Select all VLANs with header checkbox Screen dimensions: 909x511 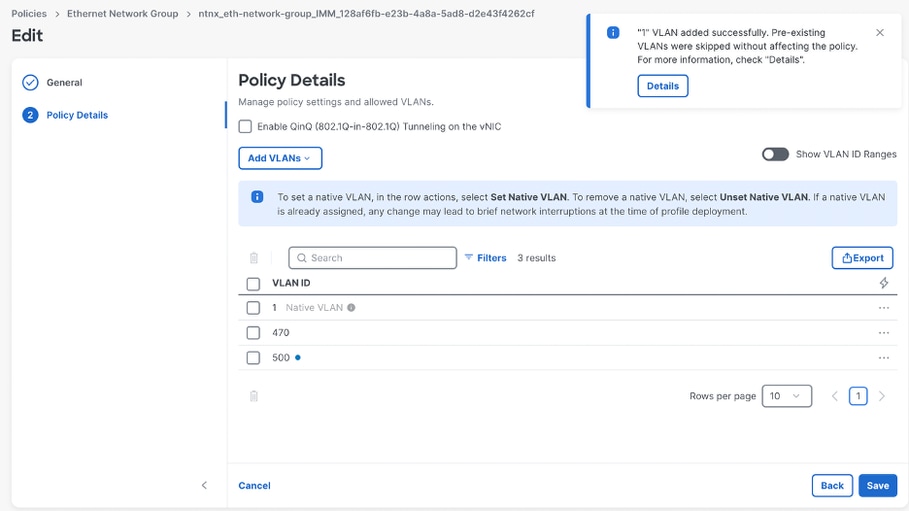pyautogui.click(x=253, y=284)
